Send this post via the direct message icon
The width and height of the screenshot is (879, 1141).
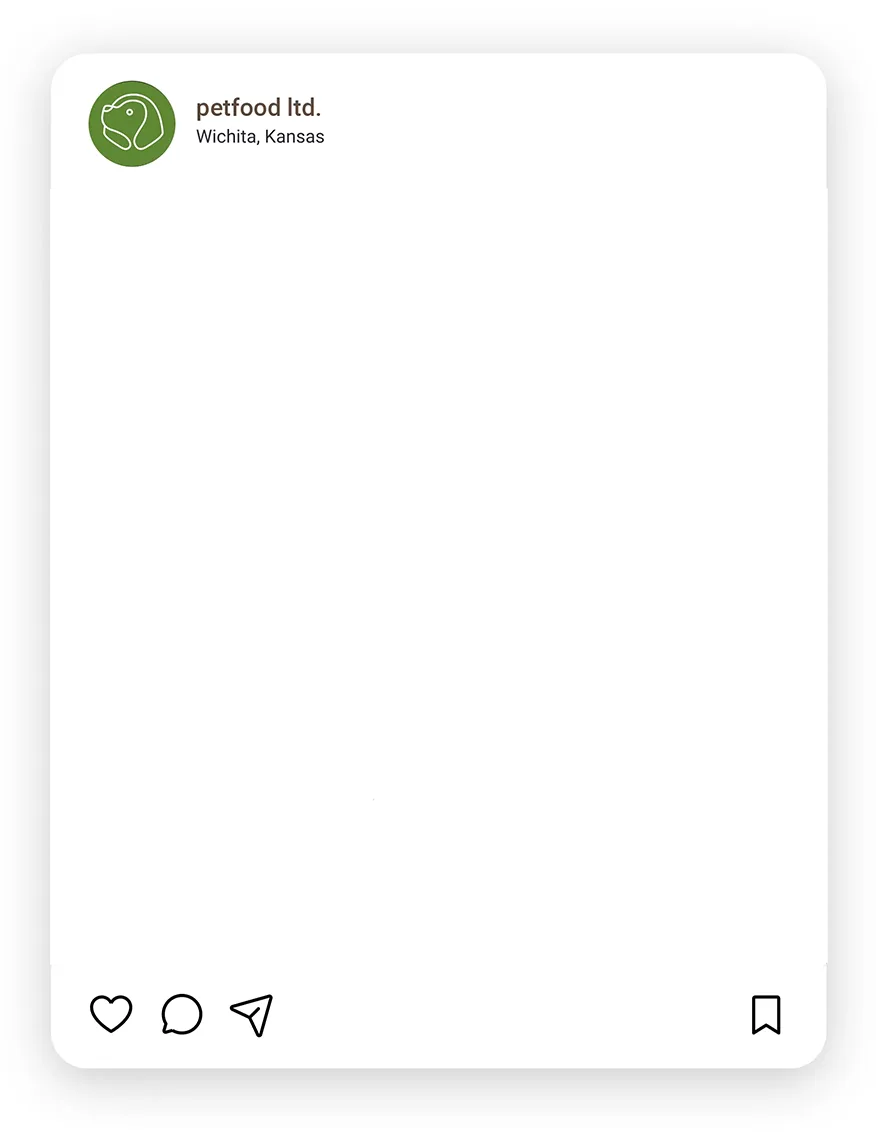pyautogui.click(x=252, y=1014)
